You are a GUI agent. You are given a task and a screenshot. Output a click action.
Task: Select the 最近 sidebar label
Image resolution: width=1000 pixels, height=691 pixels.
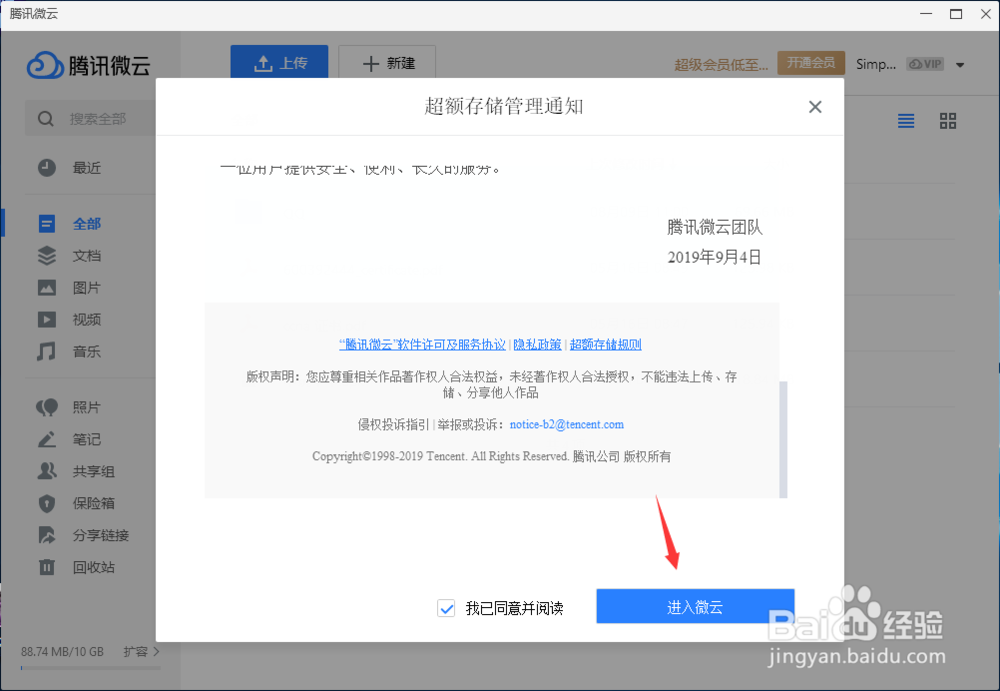87,168
